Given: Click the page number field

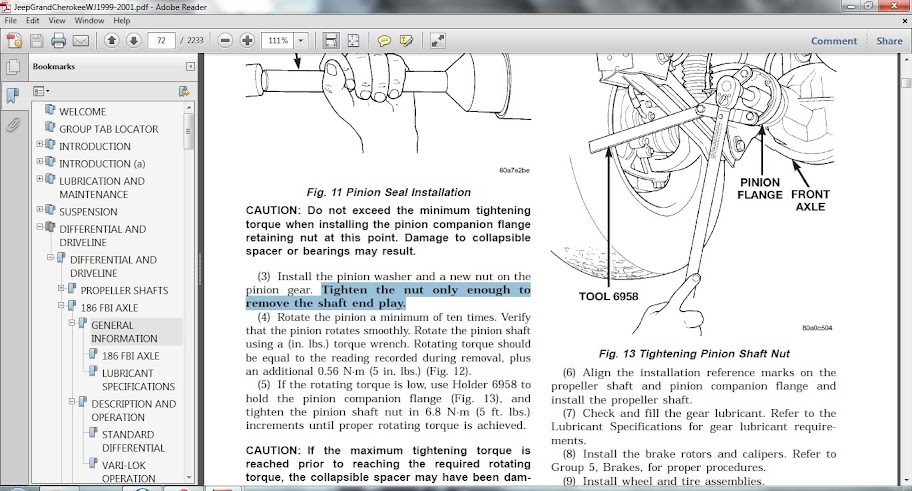Looking at the screenshot, I should [x=161, y=41].
